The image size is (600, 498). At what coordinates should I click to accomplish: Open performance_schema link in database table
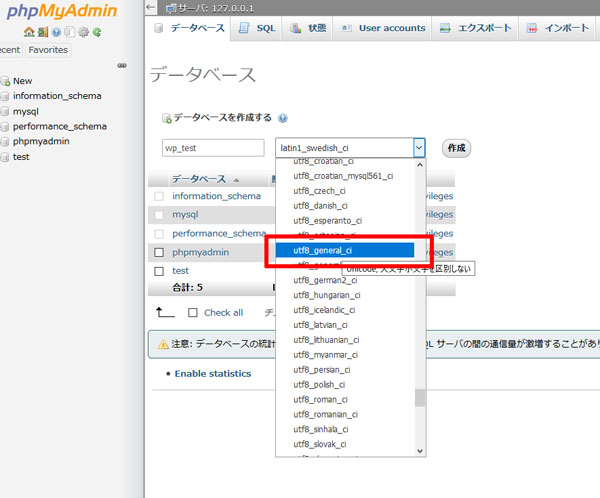click(x=219, y=233)
